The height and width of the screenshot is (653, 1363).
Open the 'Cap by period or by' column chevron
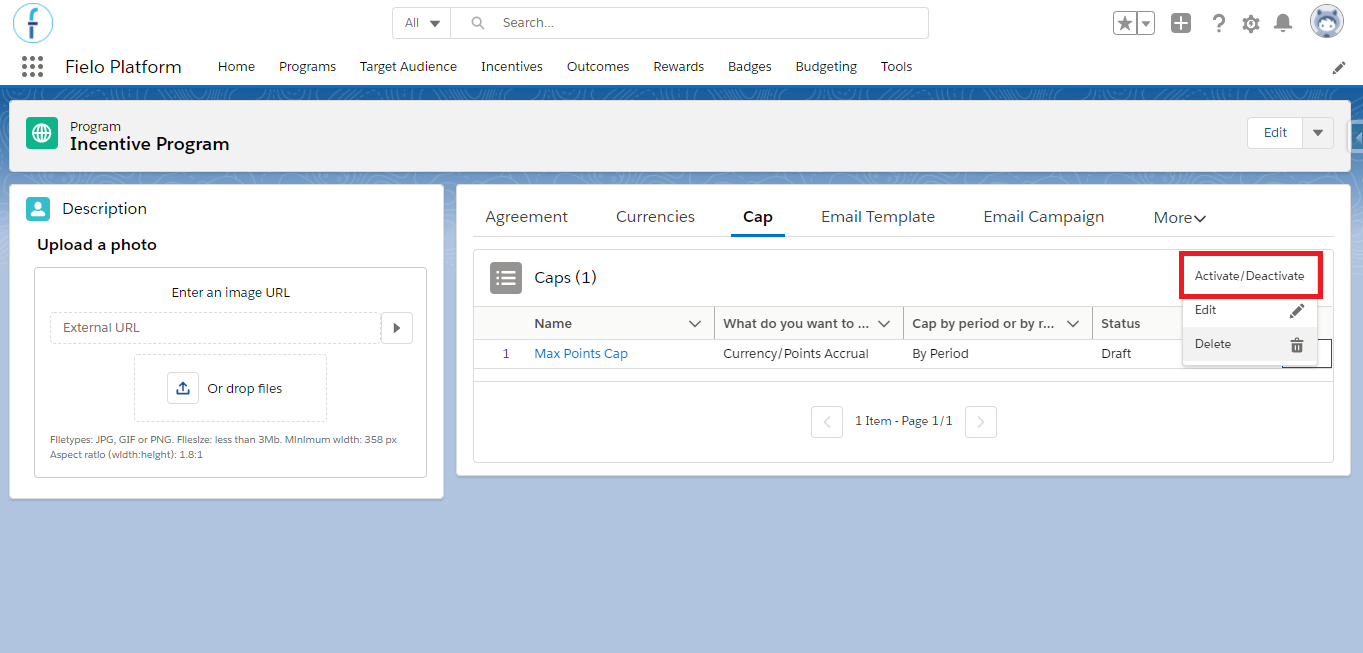tap(1073, 324)
